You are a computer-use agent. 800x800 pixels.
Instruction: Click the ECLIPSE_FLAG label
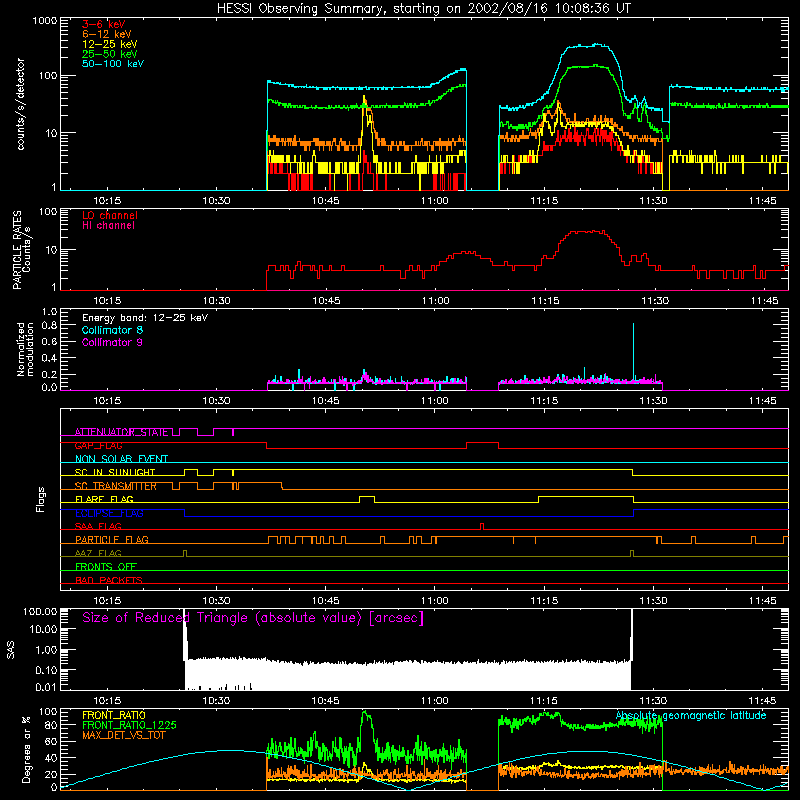109,513
